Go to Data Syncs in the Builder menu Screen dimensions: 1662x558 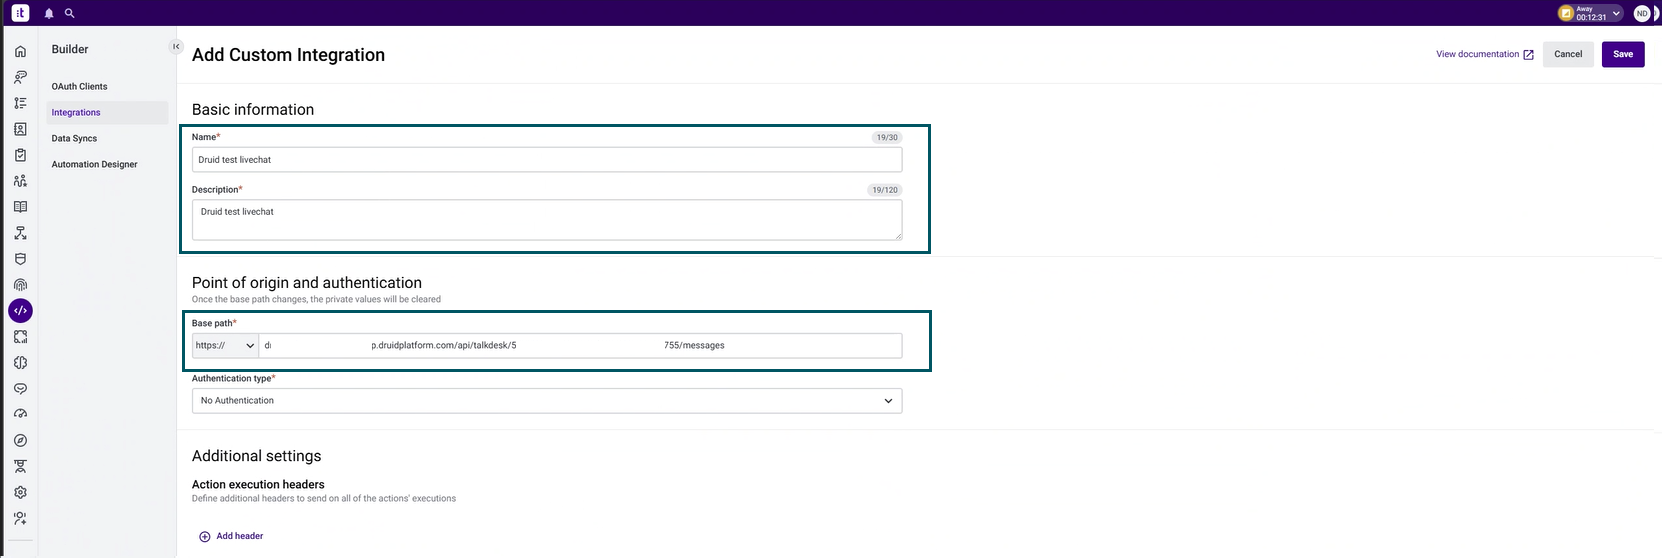pyautogui.click(x=74, y=139)
